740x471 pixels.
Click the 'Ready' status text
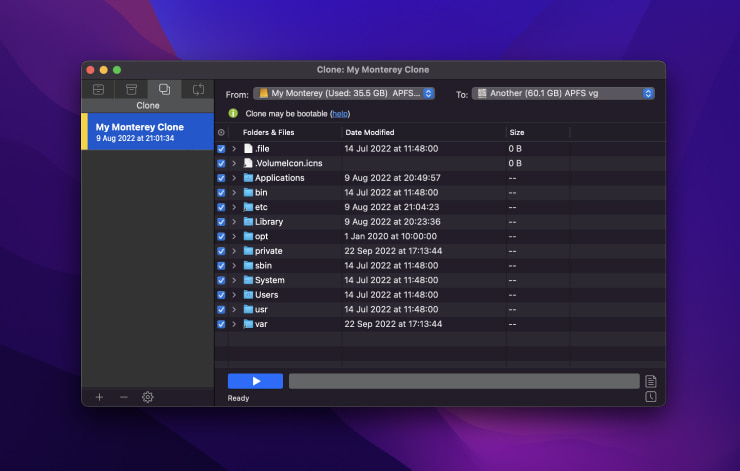238,398
